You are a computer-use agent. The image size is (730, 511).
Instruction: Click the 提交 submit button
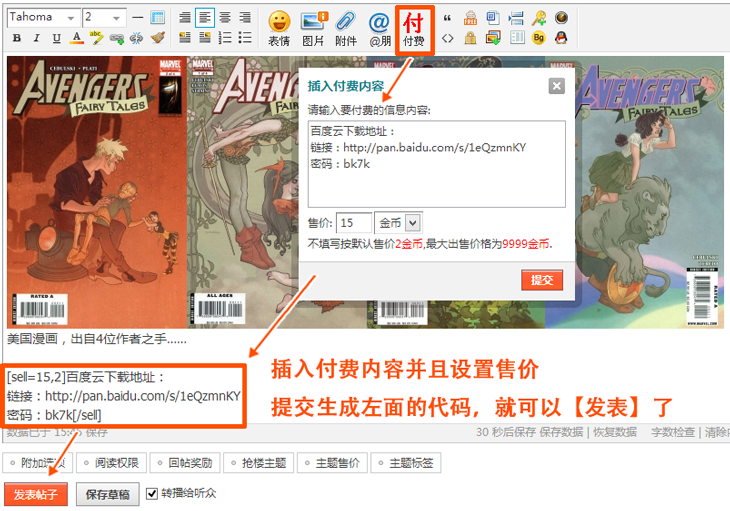pos(542,280)
